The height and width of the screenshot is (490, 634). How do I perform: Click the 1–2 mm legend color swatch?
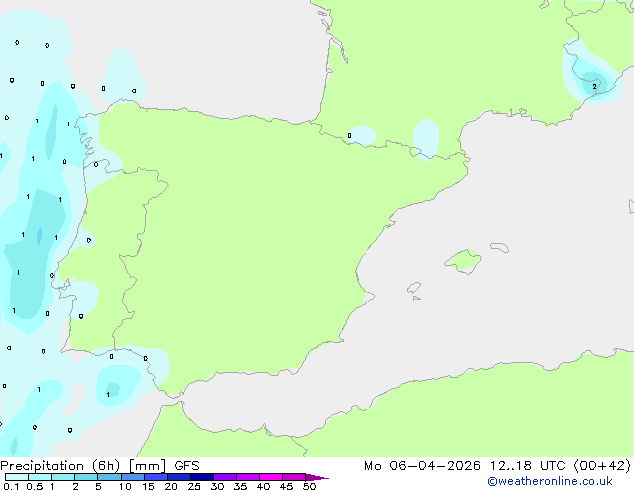[x=63, y=477]
